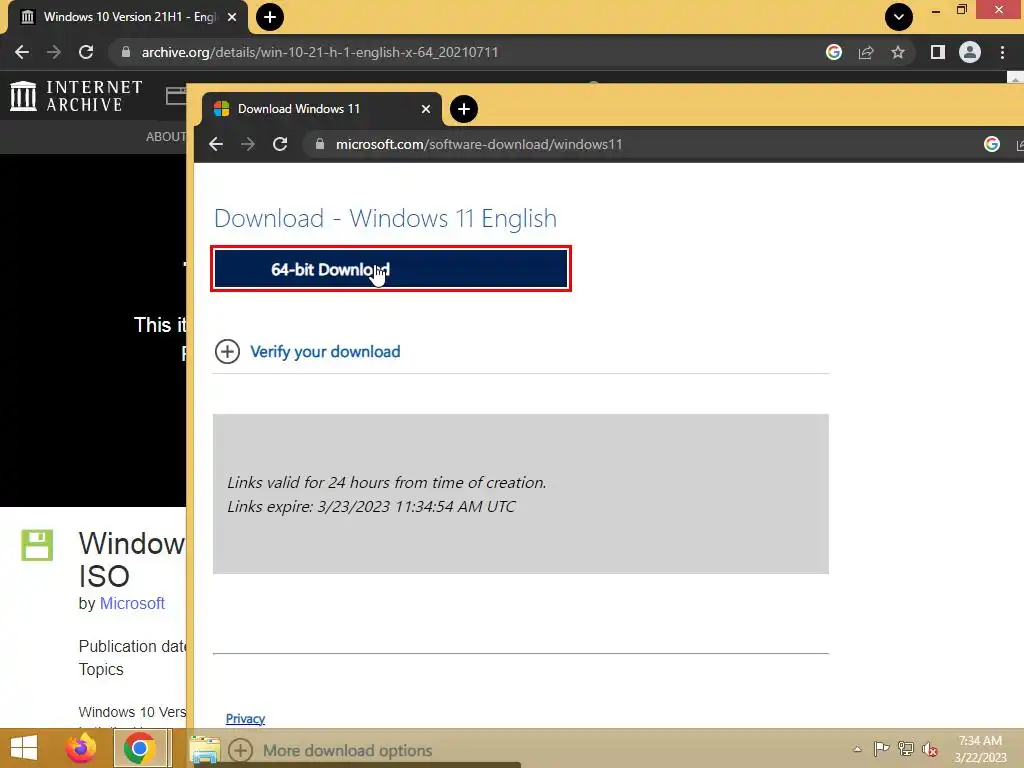This screenshot has width=1024, height=768.
Task: Reload the Microsoft Windows 11 download page
Action: (x=280, y=144)
